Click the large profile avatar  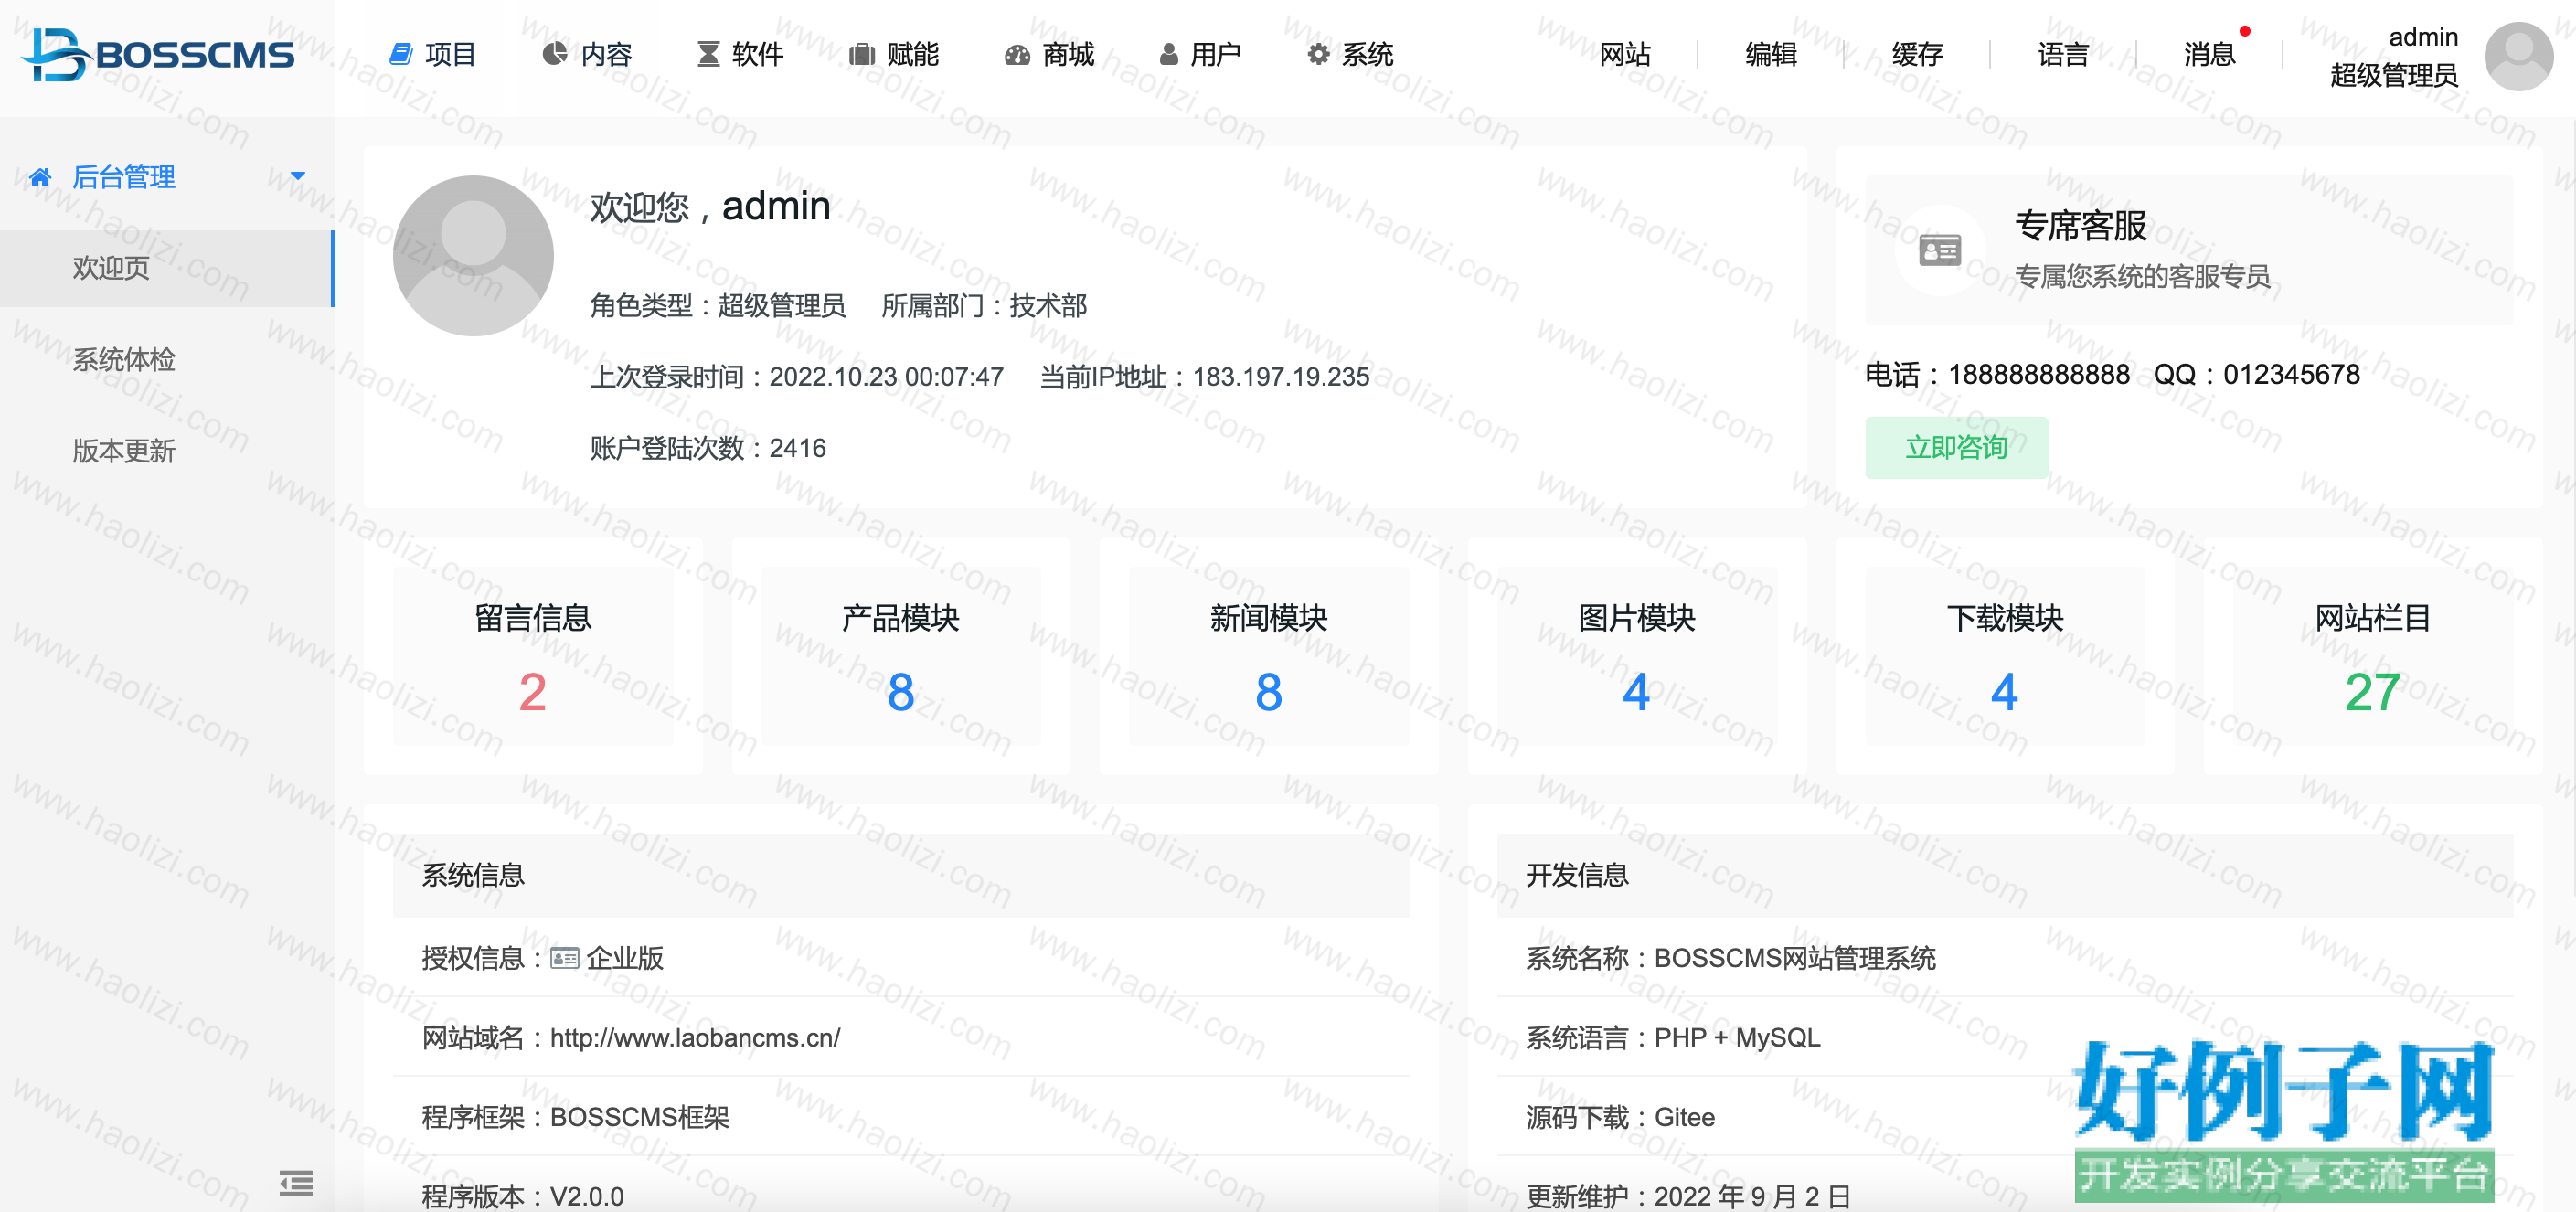[473, 256]
